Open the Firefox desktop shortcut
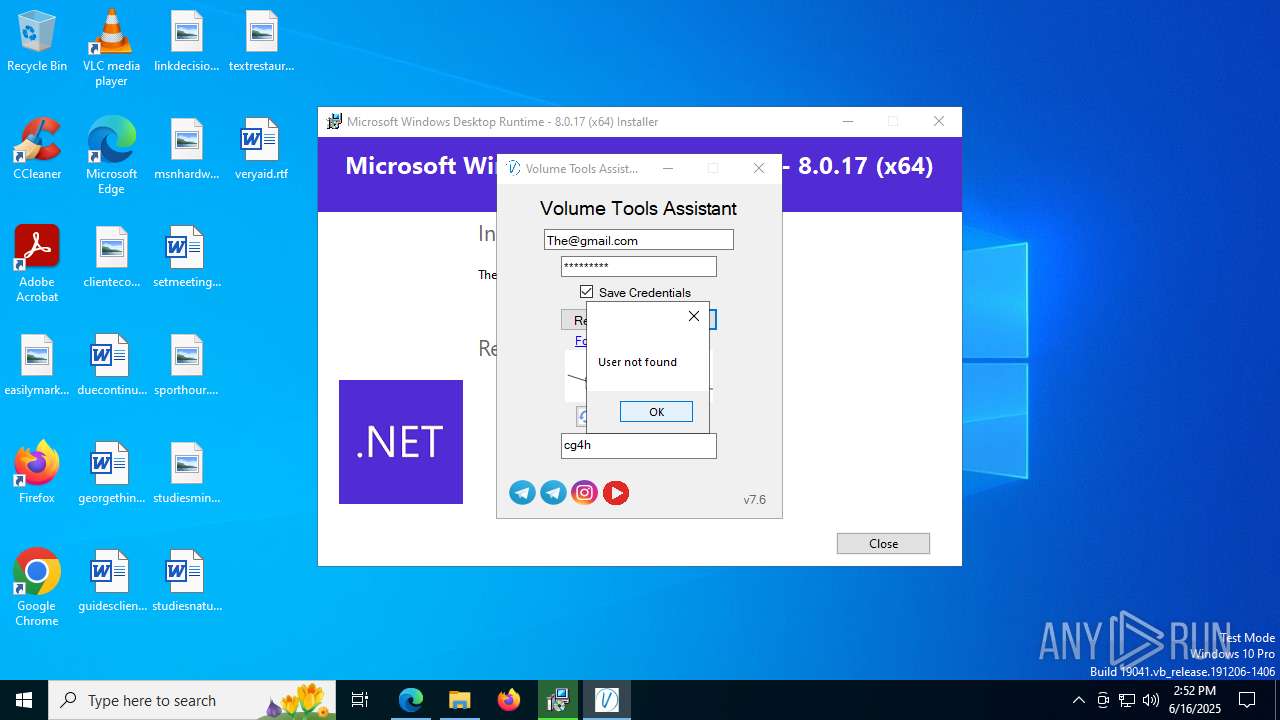Viewport: 1280px width, 720px height. [37, 474]
